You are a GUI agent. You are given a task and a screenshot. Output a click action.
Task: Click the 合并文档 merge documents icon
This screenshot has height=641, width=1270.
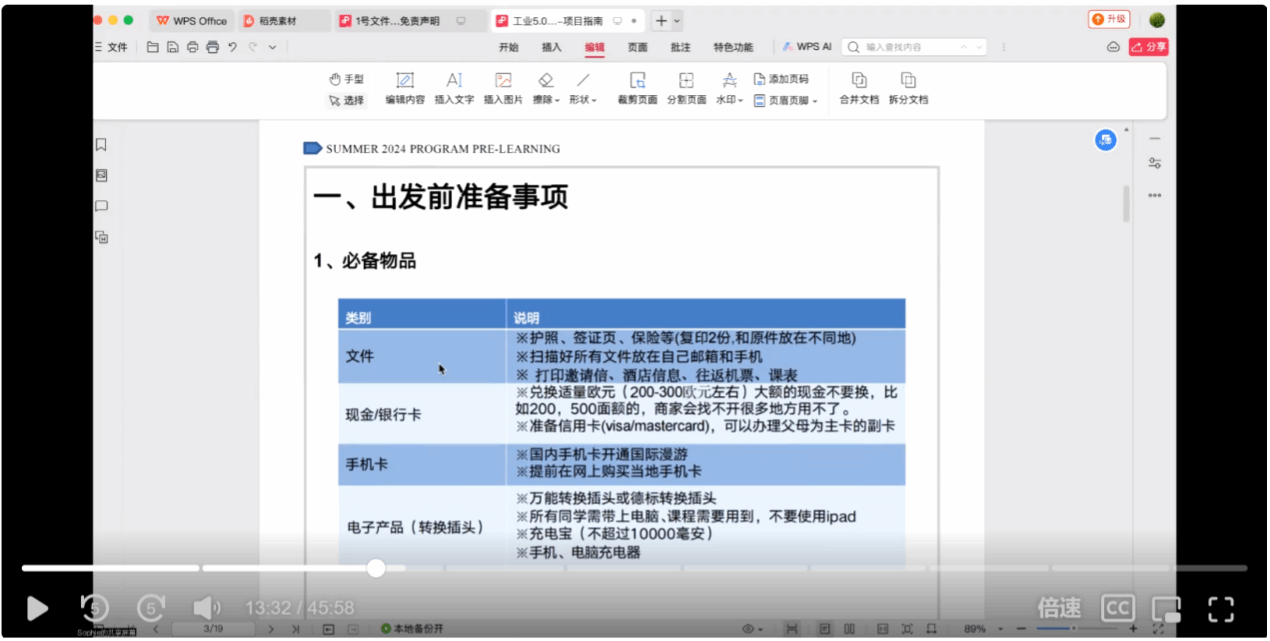click(858, 88)
